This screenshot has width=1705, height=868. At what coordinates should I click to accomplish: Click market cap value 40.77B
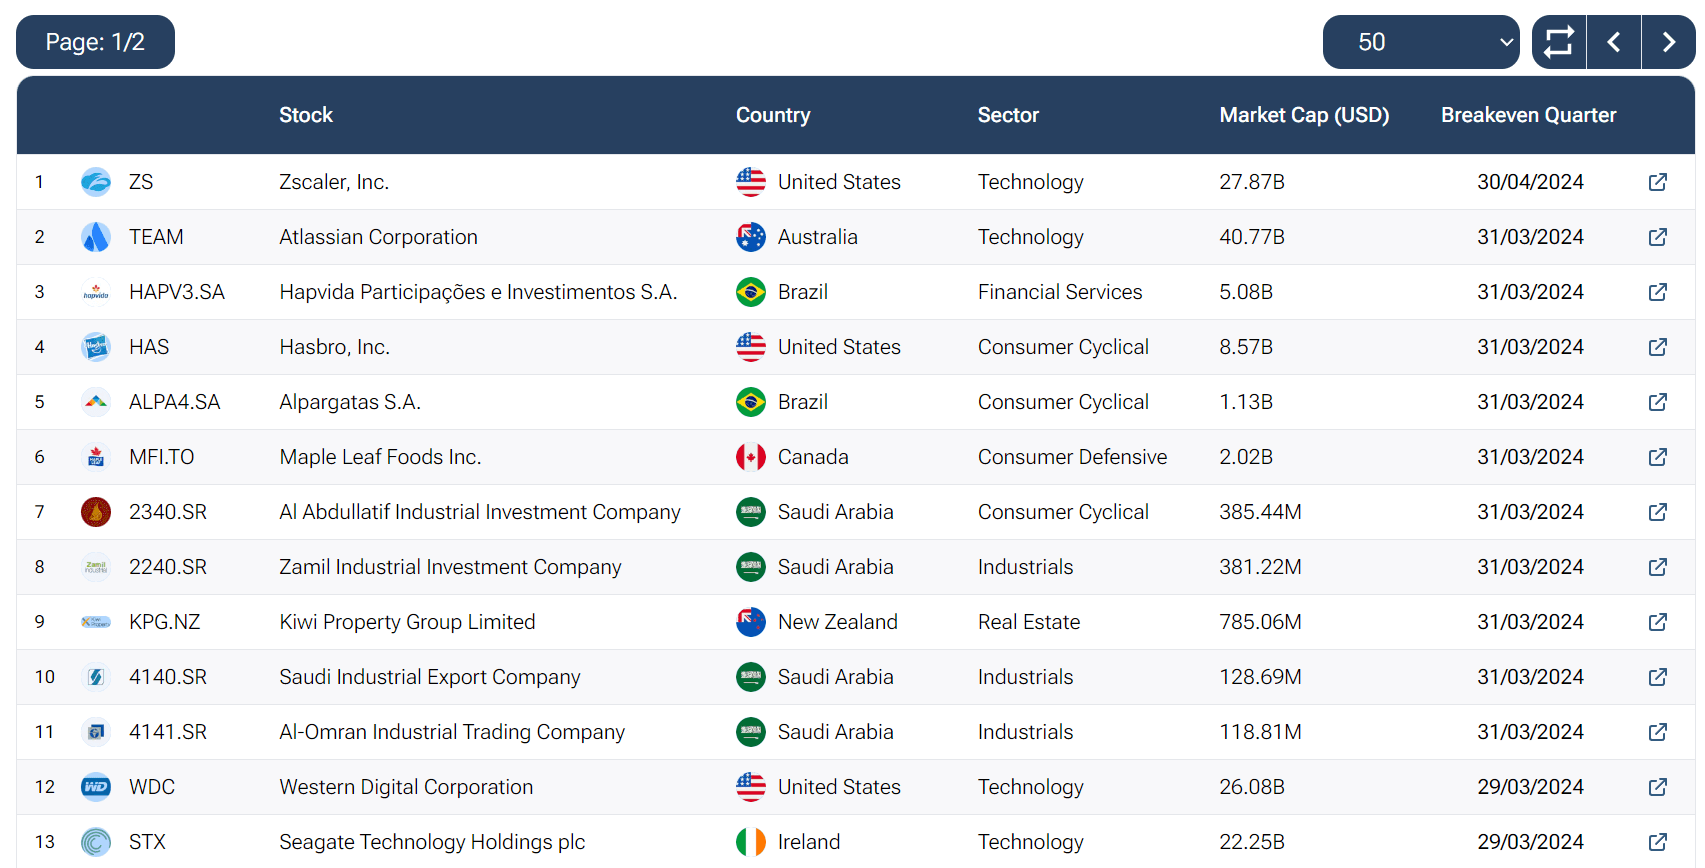pos(1252,237)
